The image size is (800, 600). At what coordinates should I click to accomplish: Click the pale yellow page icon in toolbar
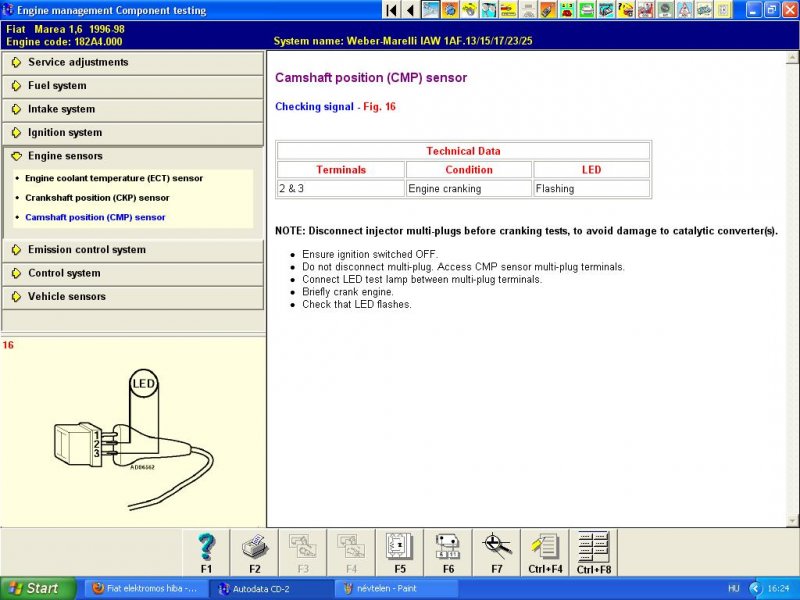(722, 10)
